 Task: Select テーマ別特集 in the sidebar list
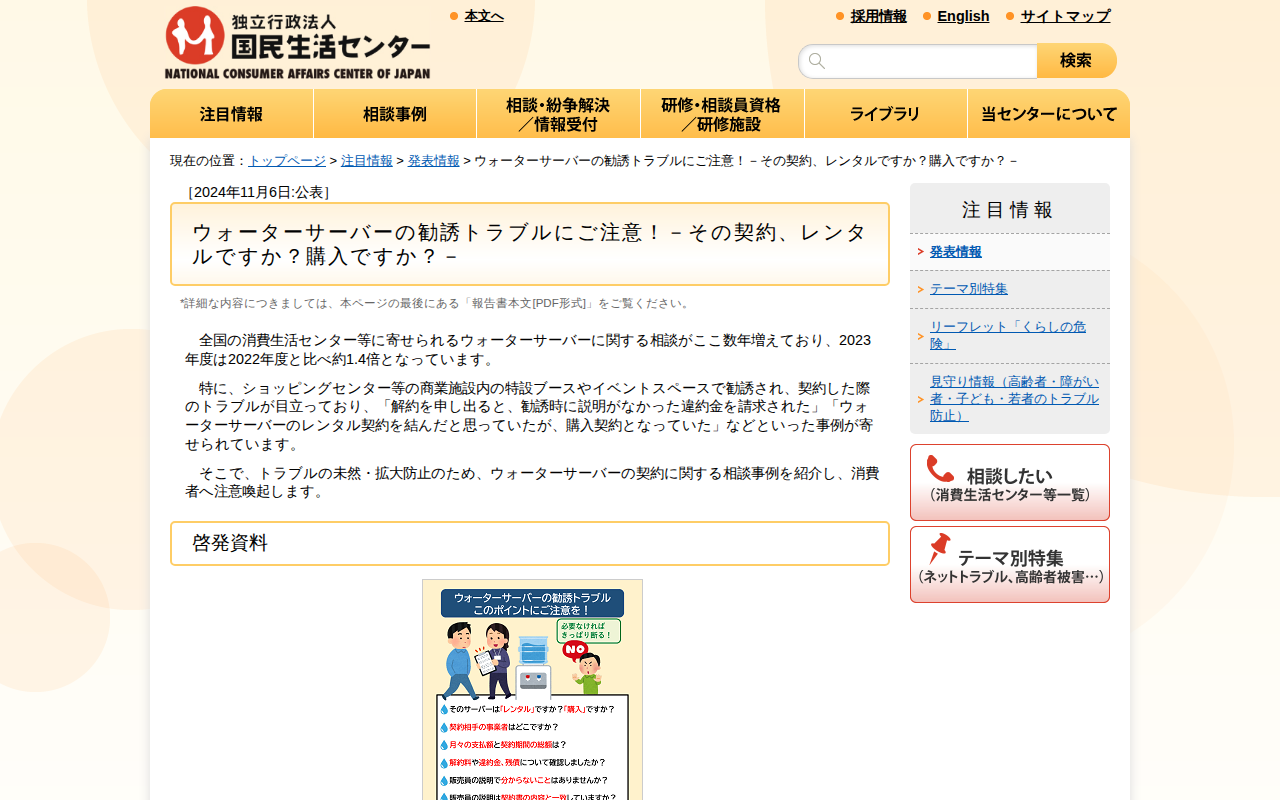(x=969, y=289)
